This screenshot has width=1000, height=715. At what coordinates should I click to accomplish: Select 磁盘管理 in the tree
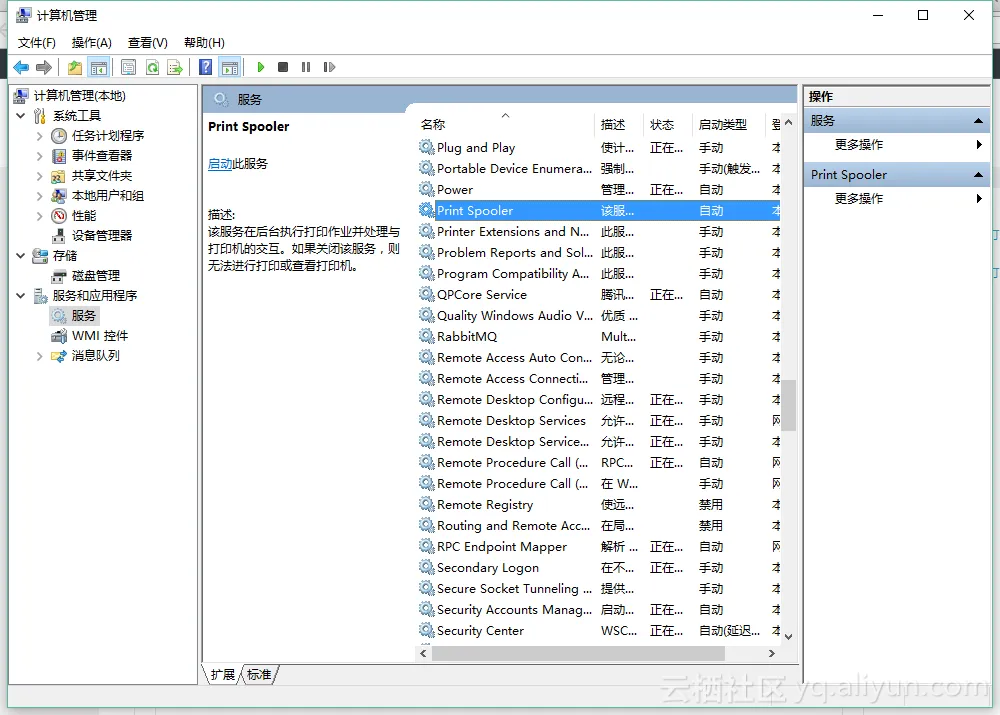95,276
